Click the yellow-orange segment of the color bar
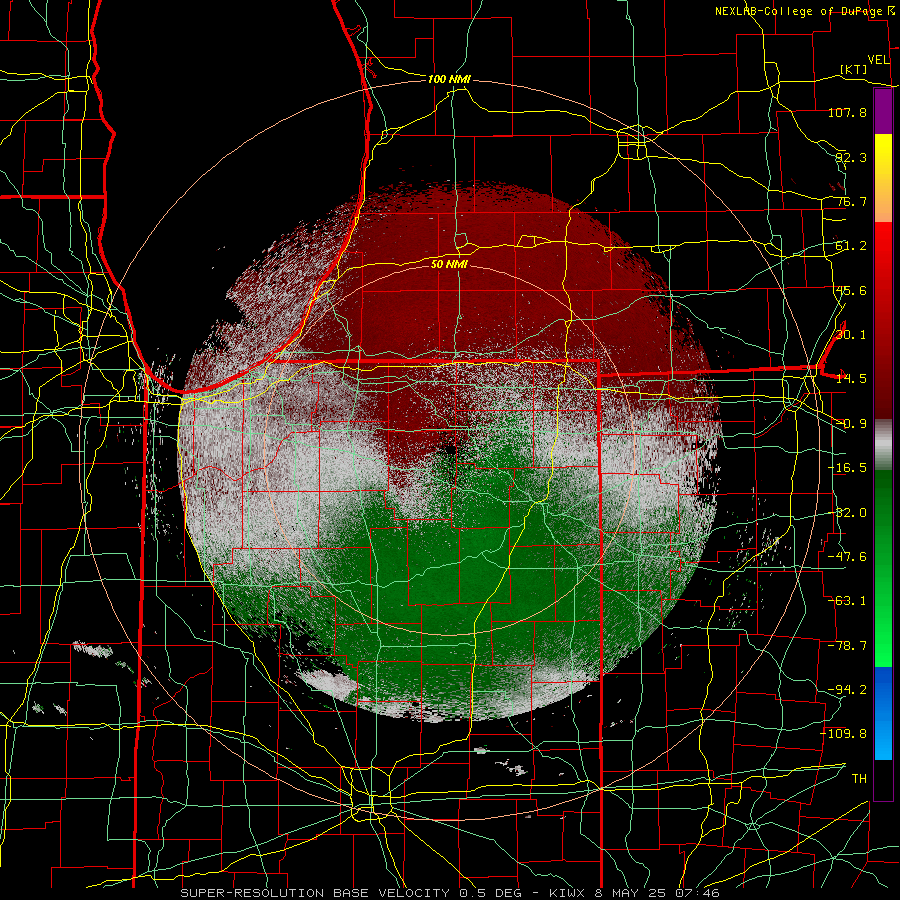 point(883,178)
